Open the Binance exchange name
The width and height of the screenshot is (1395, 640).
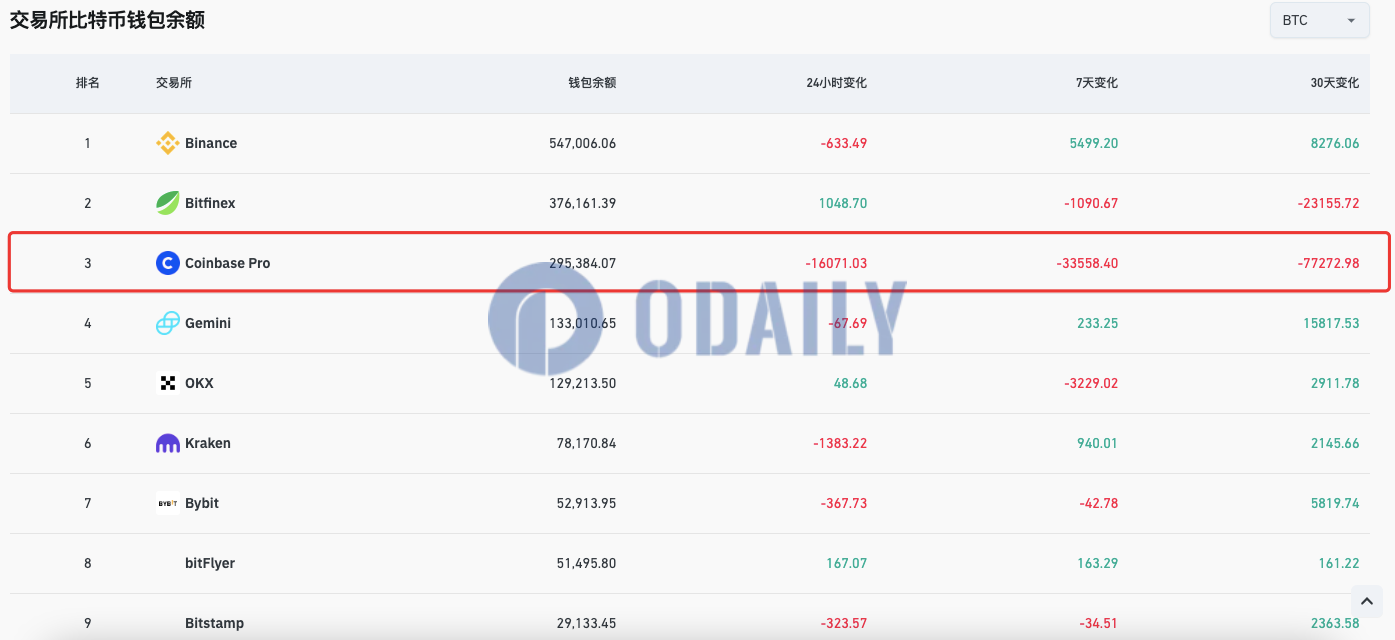pyautogui.click(x=211, y=143)
